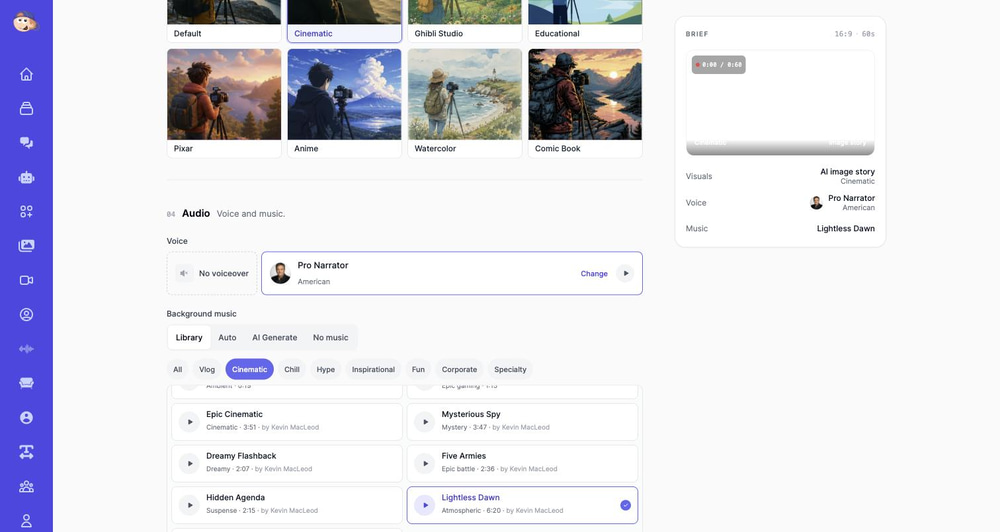
Task: Open the robot icon in sidebar
Action: pyautogui.click(x=26, y=177)
